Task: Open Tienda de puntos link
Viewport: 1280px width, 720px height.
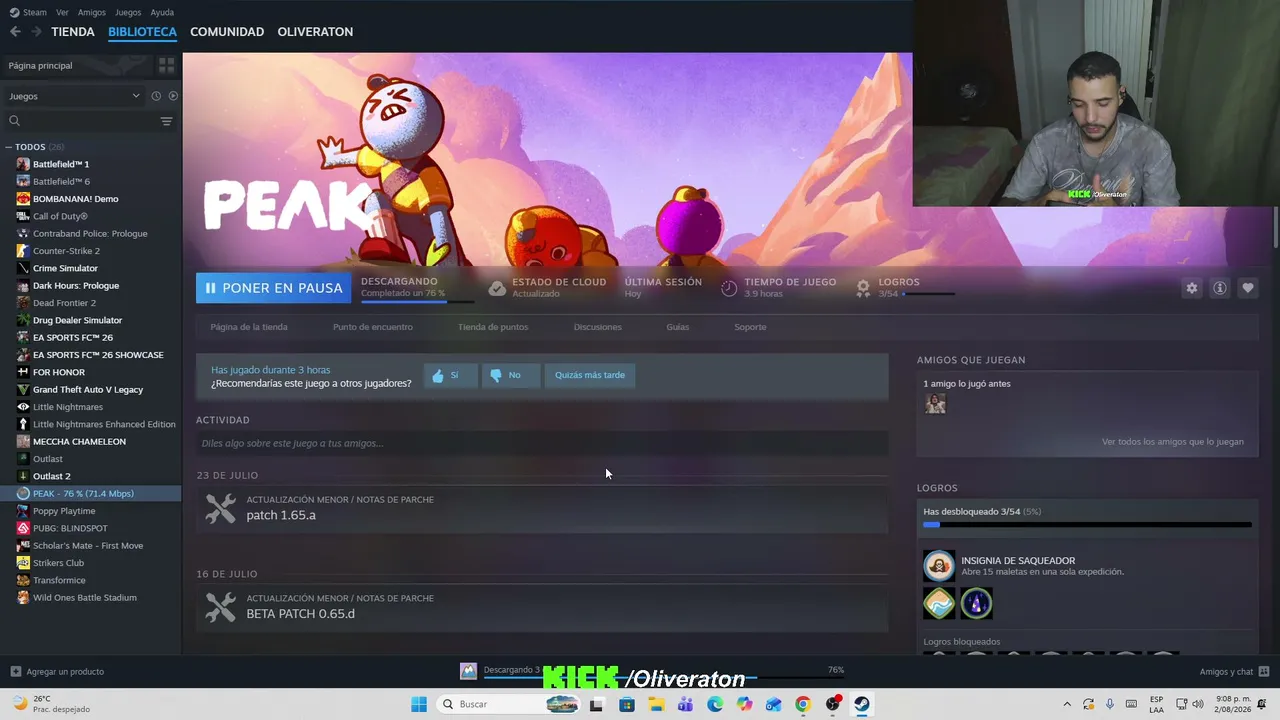Action: pyautogui.click(x=493, y=327)
